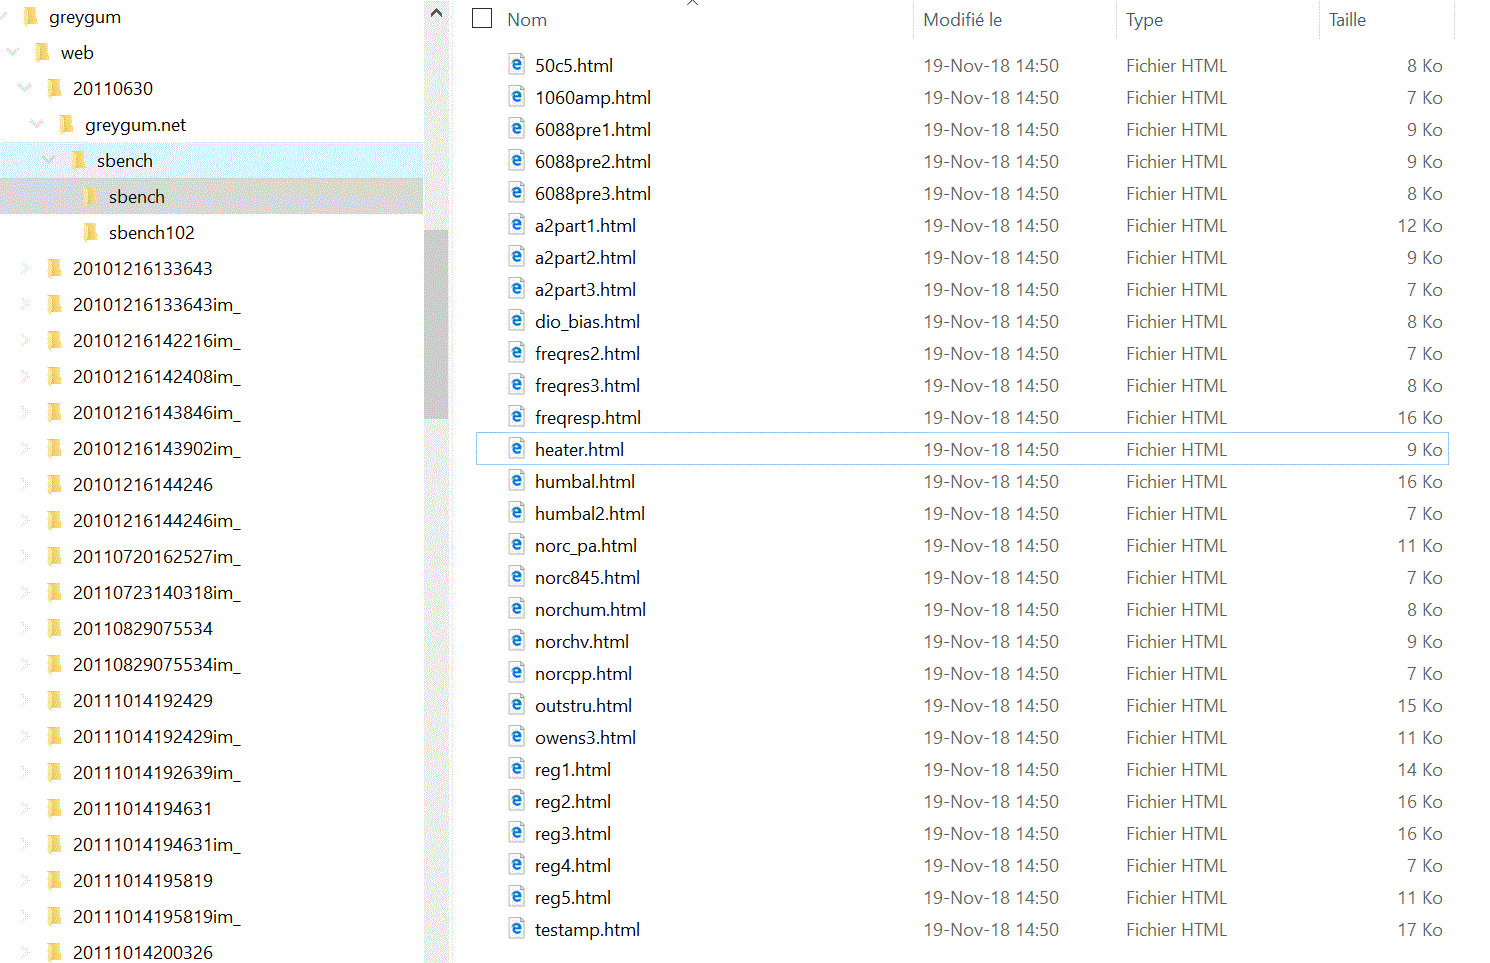Click the humbal.html file icon

click(x=516, y=481)
